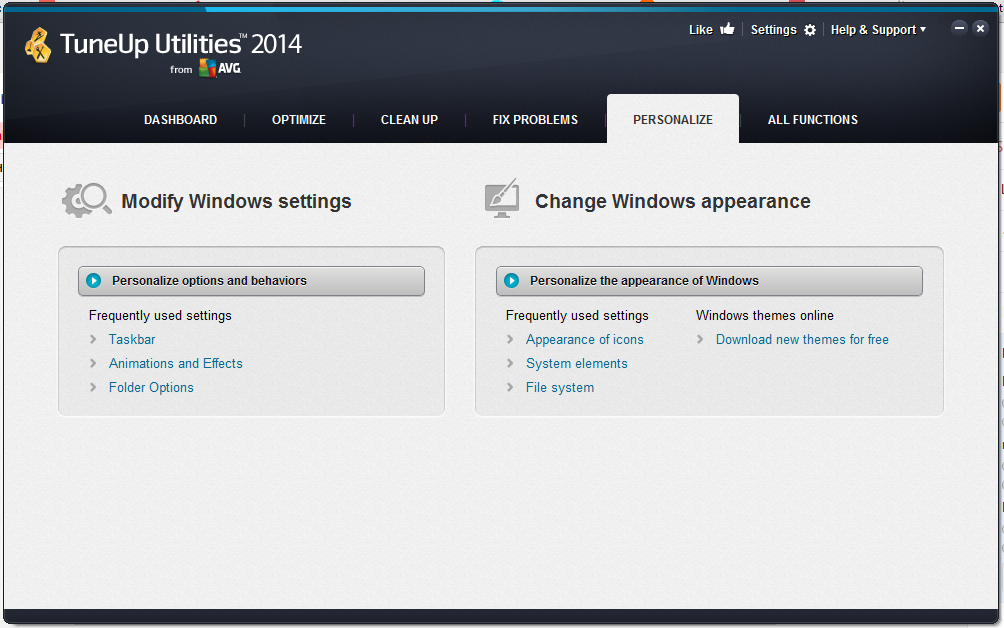Open the File system link

pos(560,387)
